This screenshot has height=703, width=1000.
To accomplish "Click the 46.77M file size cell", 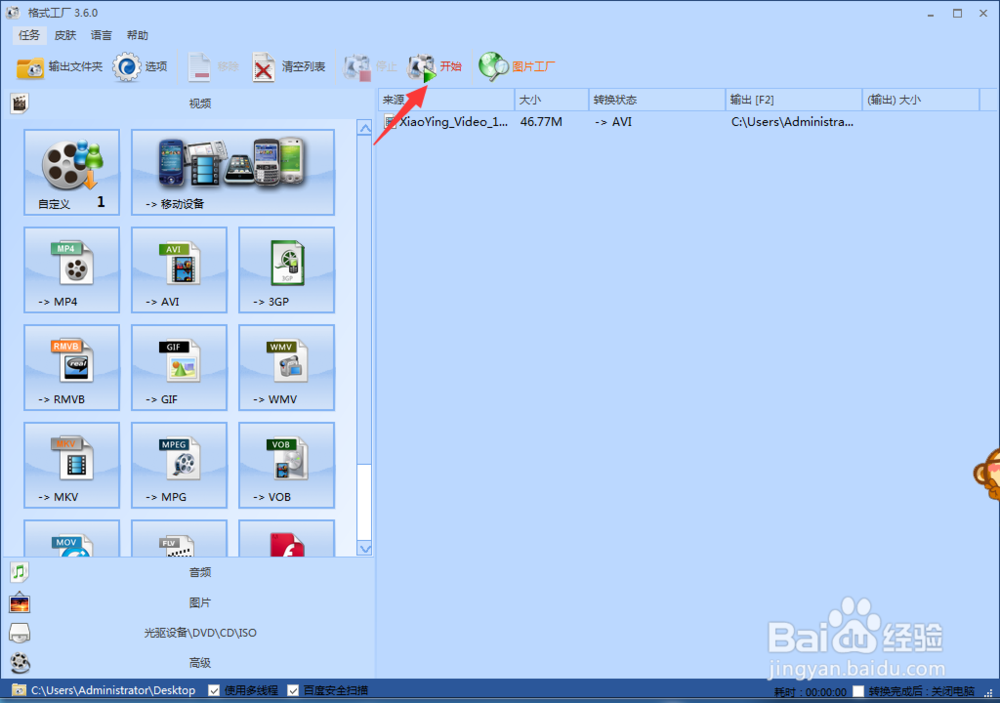I will (541, 122).
